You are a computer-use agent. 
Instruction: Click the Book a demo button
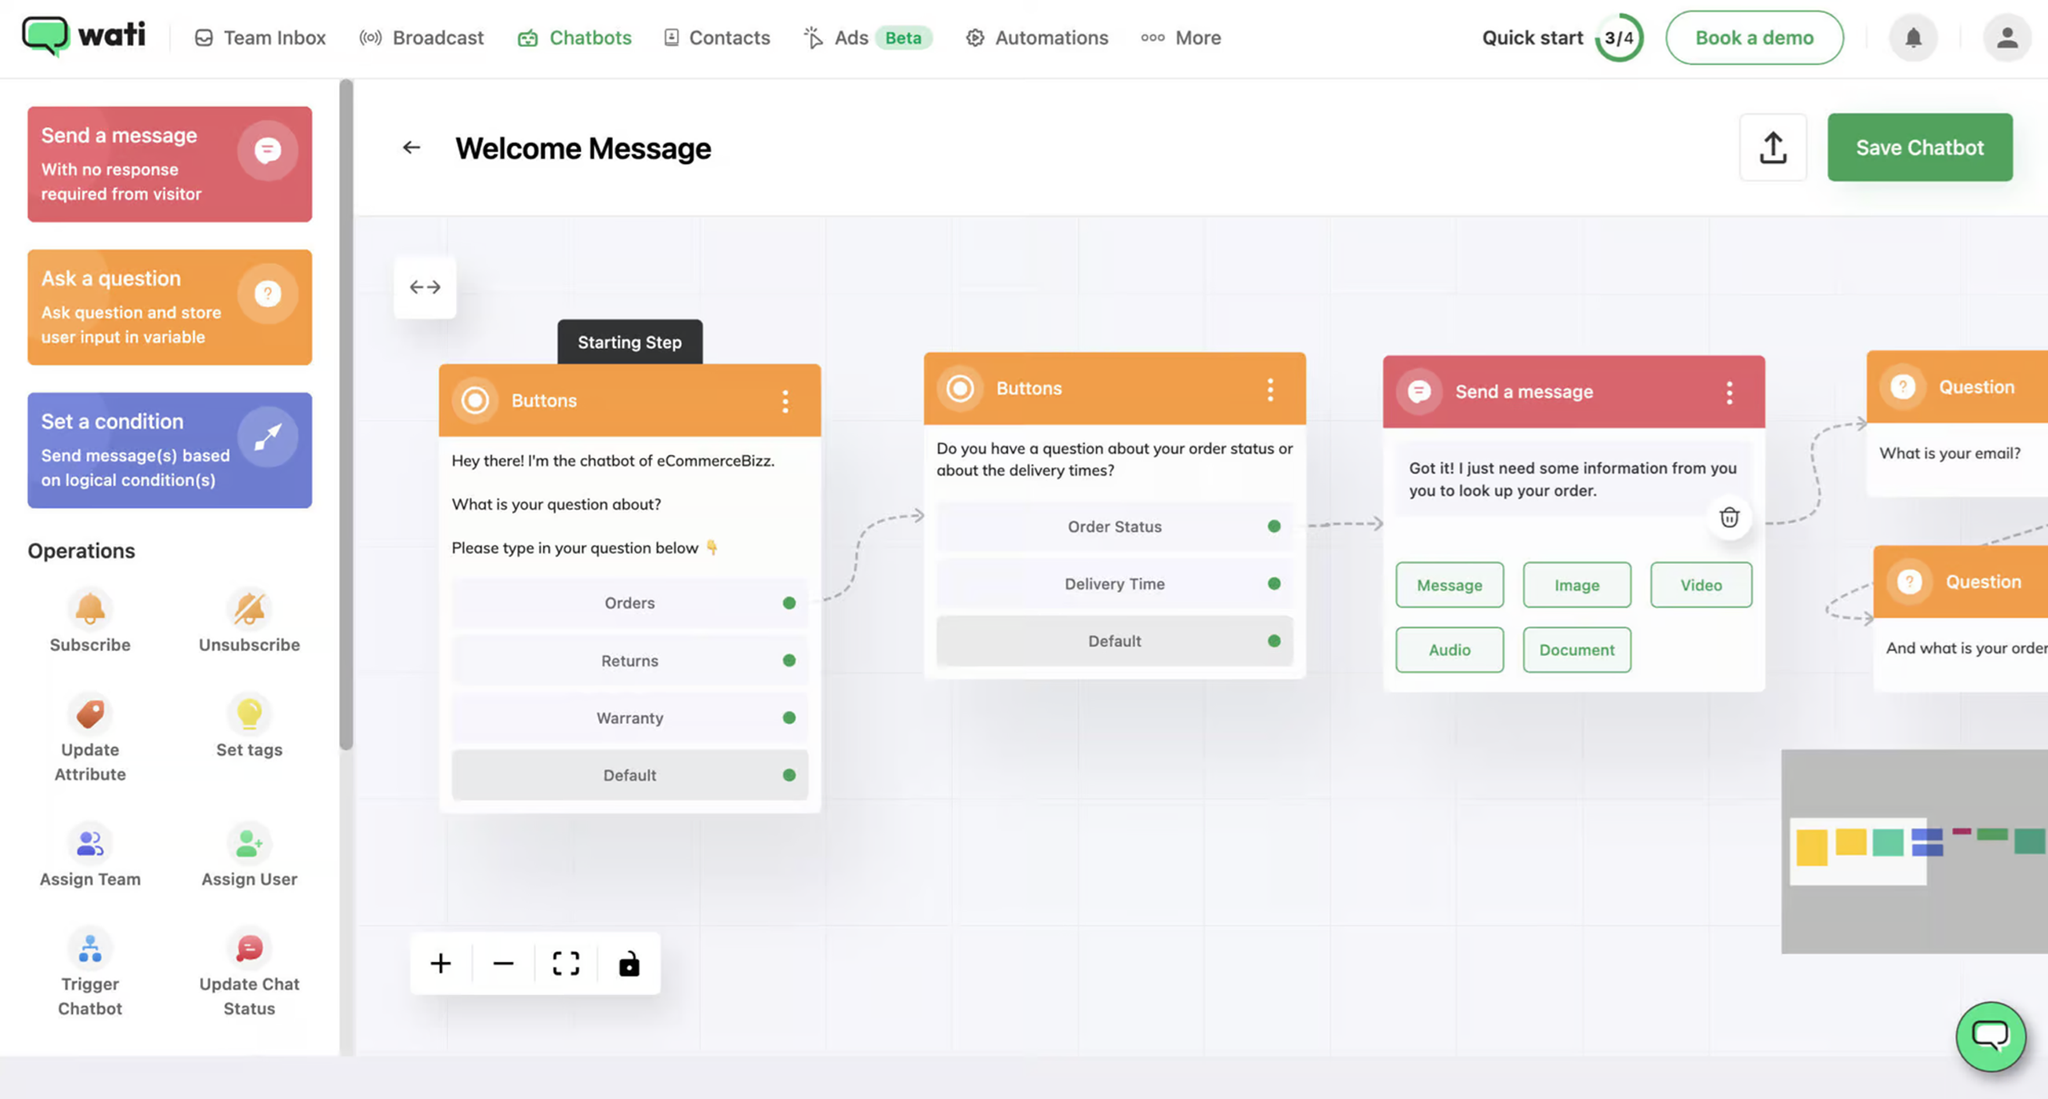pyautogui.click(x=1754, y=38)
